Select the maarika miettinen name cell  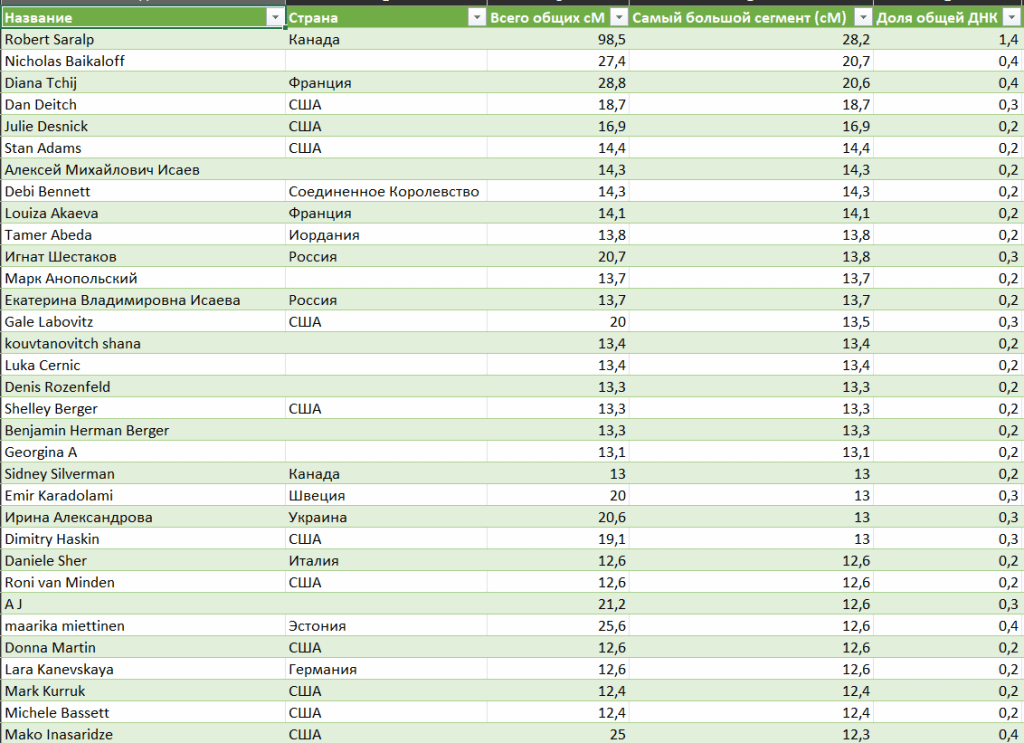pos(64,626)
